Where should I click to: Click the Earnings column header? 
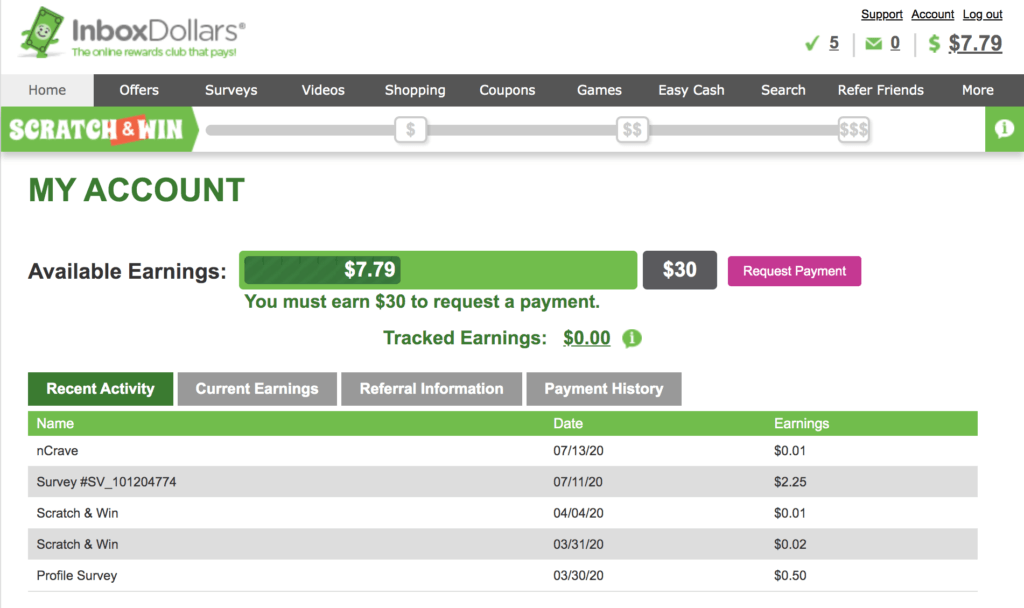point(801,423)
